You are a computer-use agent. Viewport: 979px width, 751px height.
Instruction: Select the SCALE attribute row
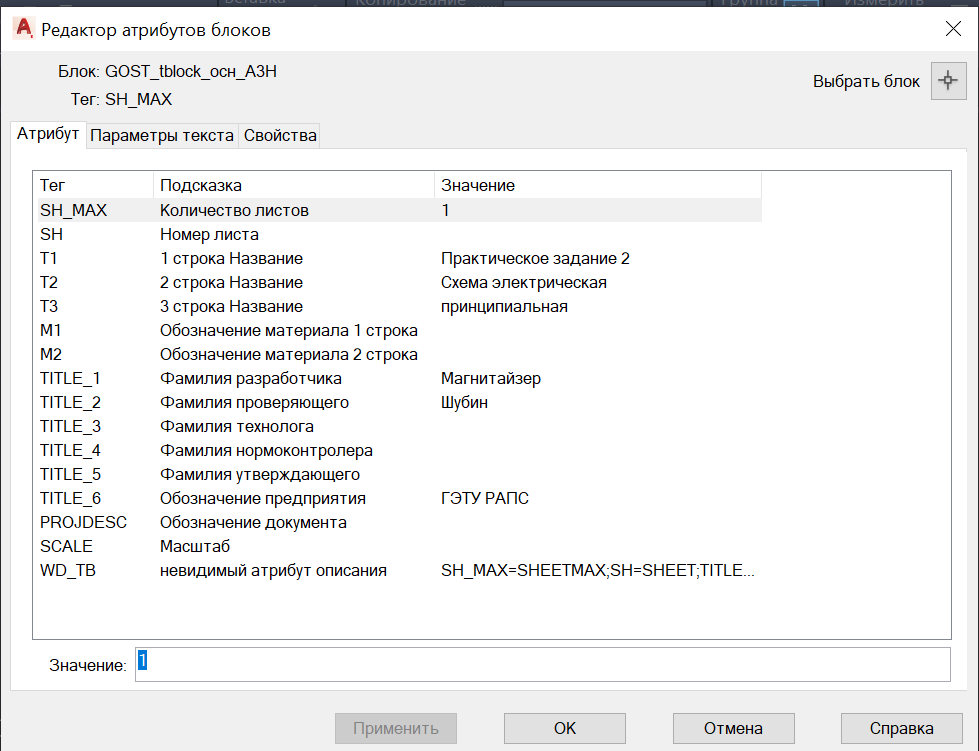(x=400, y=546)
